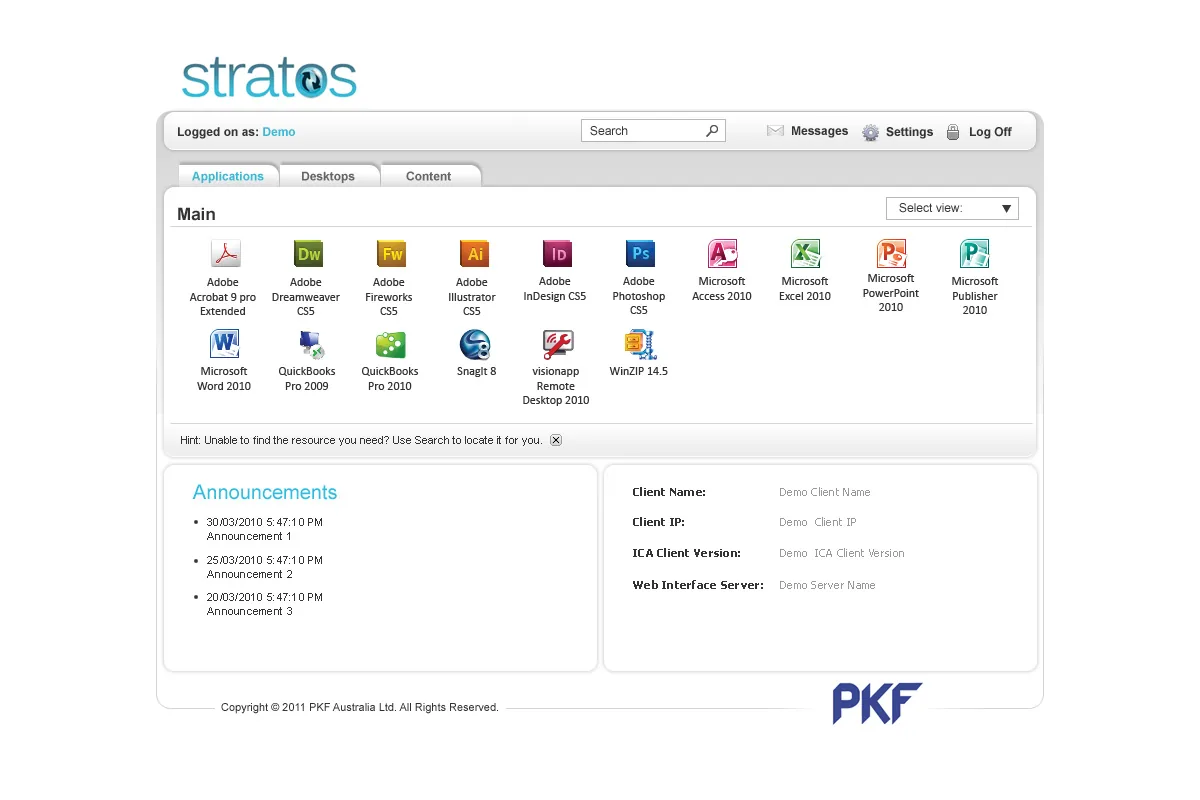The height and width of the screenshot is (800, 1200).
Task: Switch to the Applications tab
Action: tap(228, 176)
